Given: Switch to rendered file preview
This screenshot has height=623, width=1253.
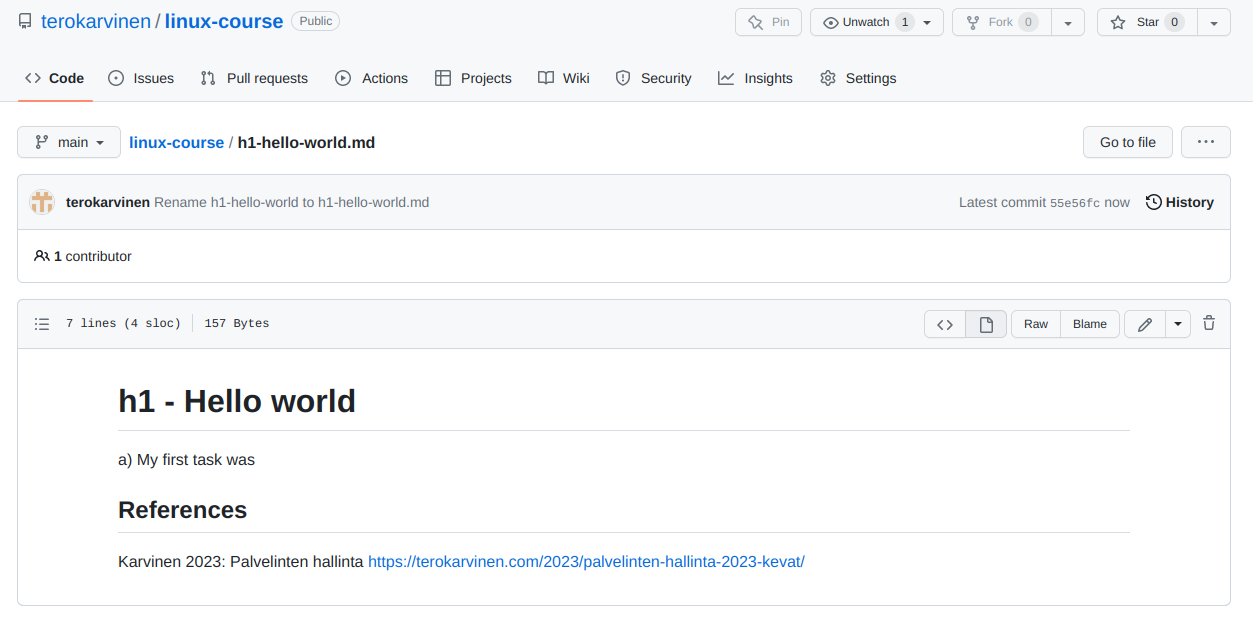Looking at the screenshot, I should pos(986,324).
